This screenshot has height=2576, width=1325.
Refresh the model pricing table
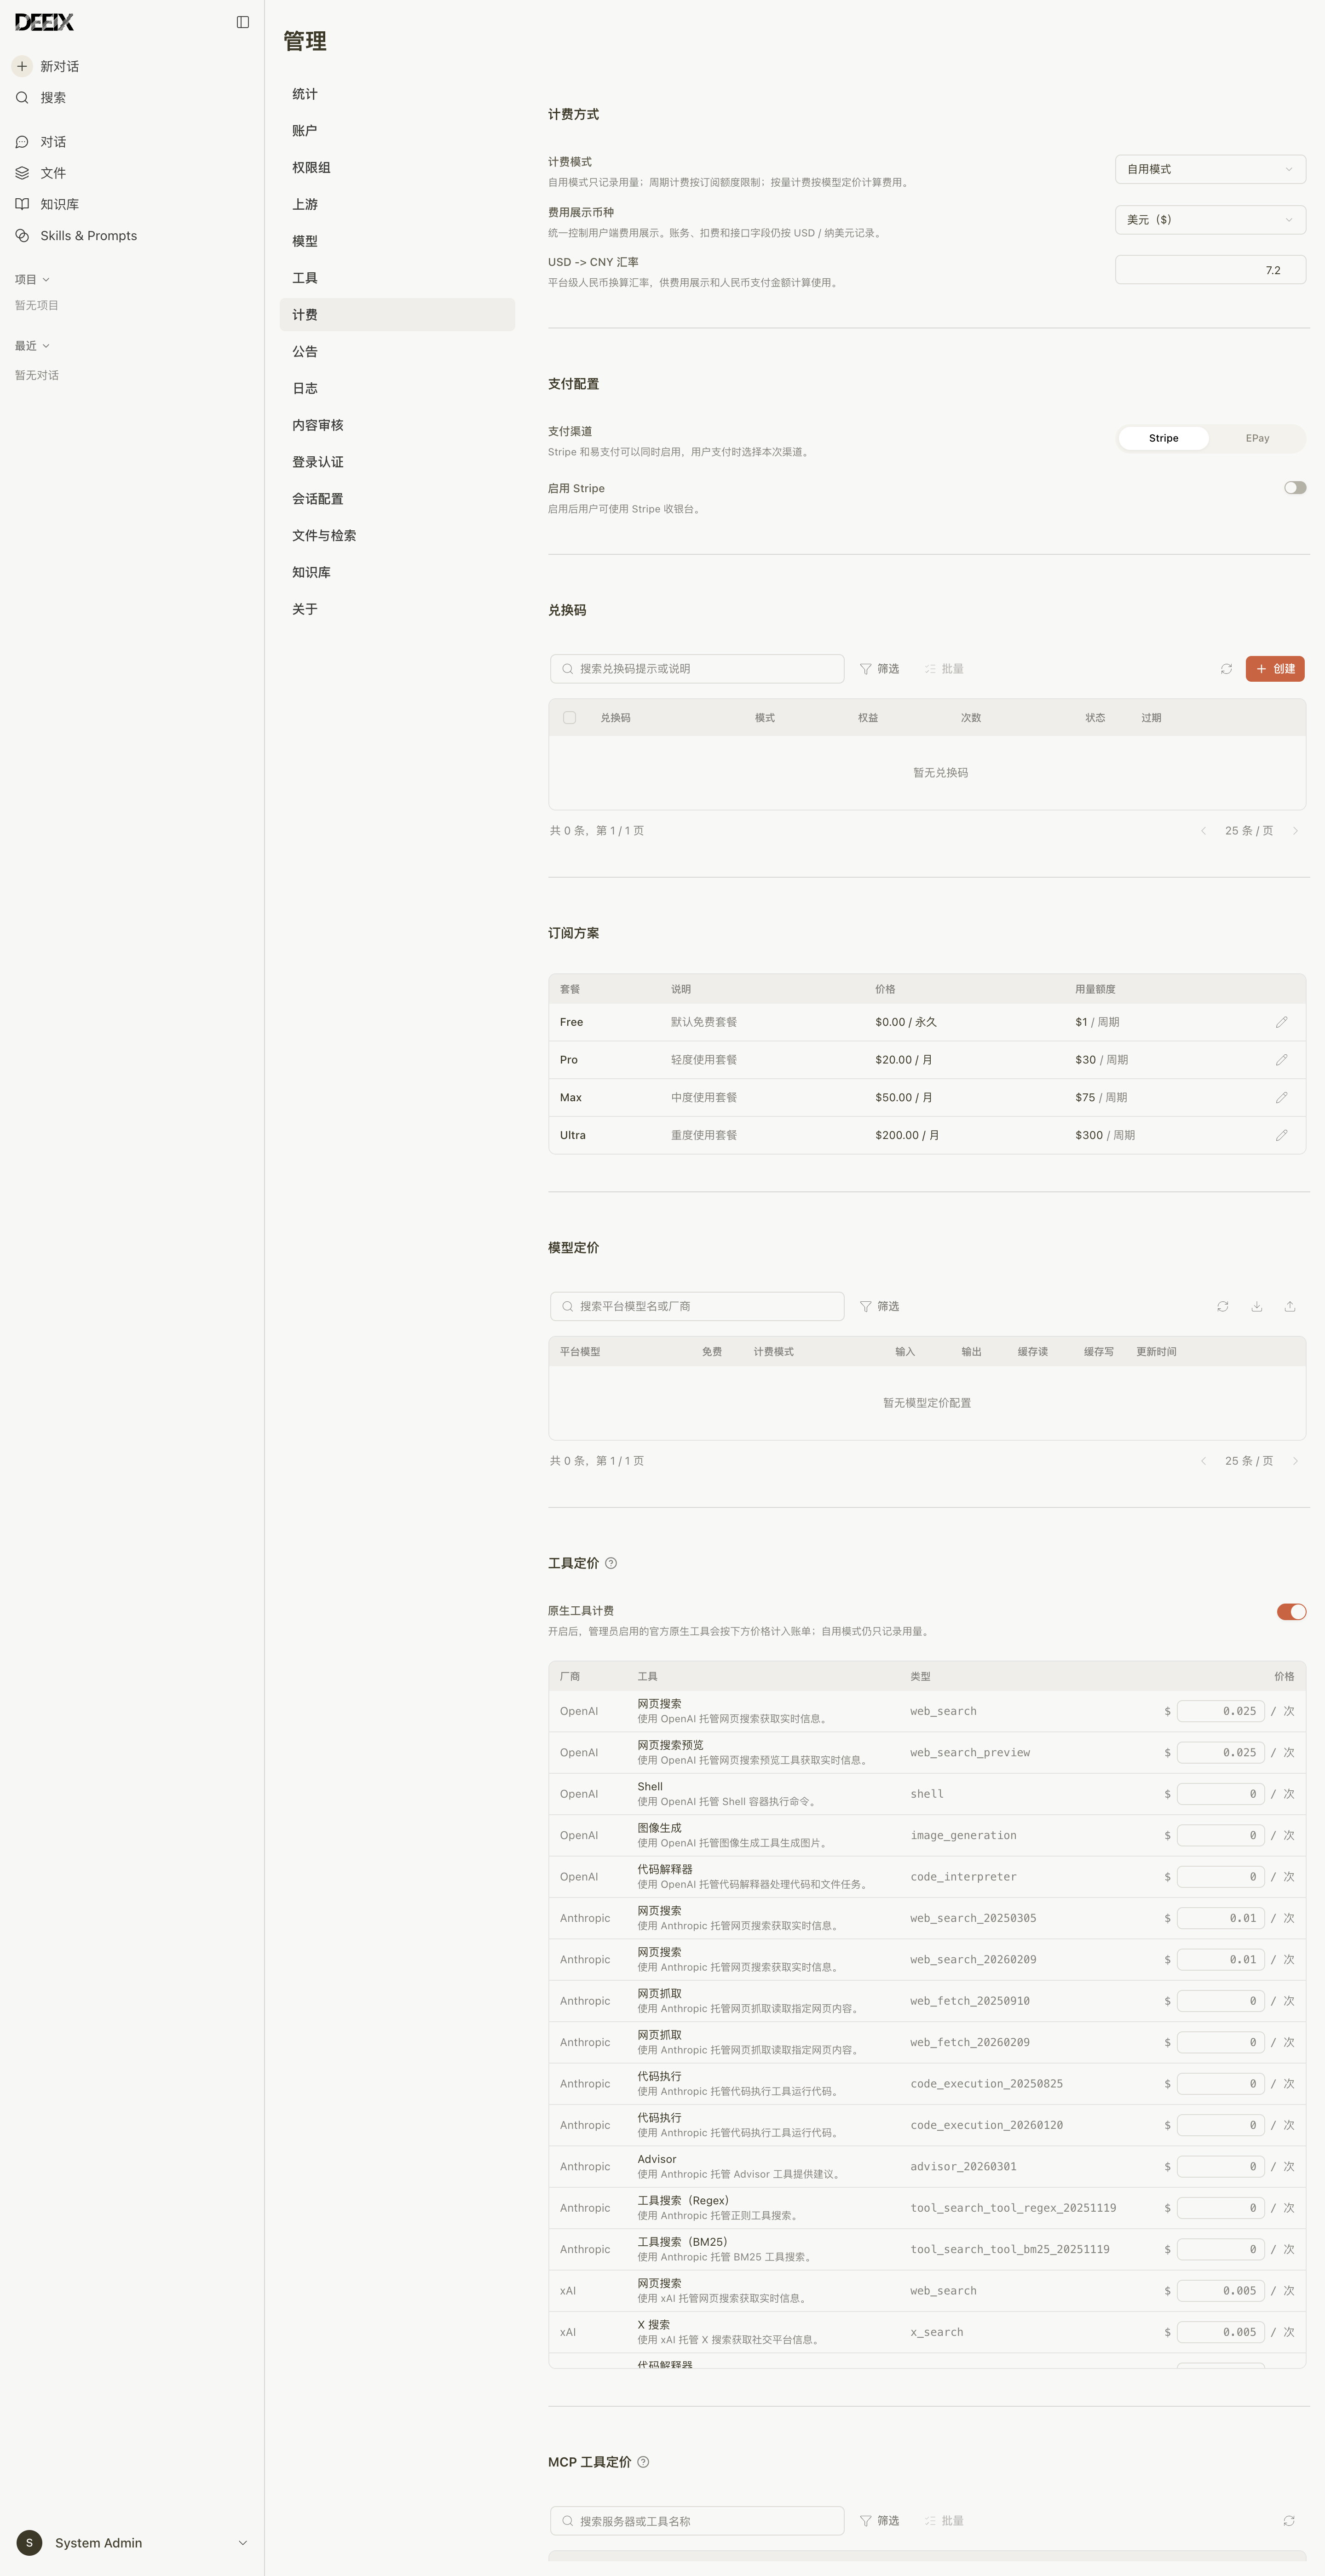pyautogui.click(x=1222, y=1306)
